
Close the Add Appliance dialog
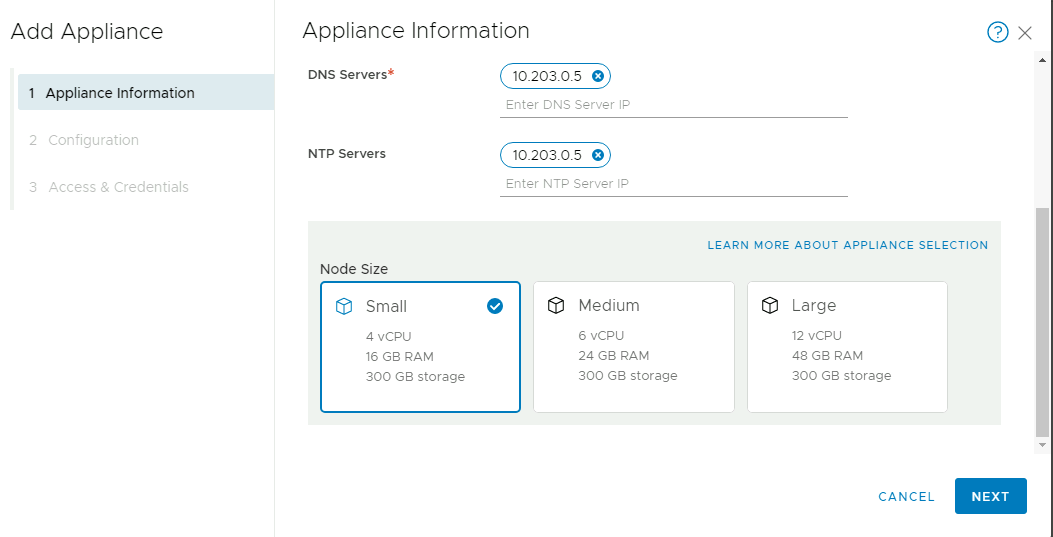(1025, 33)
